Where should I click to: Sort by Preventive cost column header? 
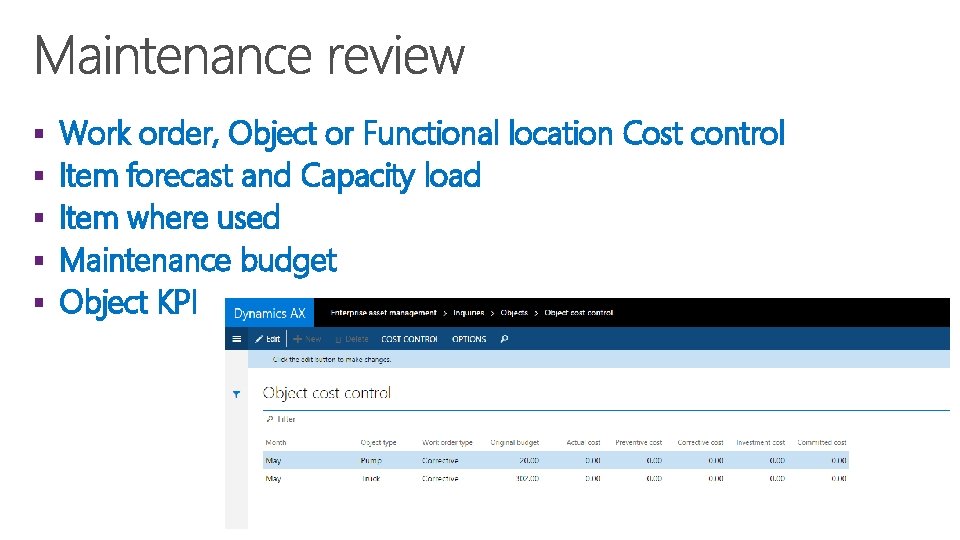pyautogui.click(x=639, y=442)
